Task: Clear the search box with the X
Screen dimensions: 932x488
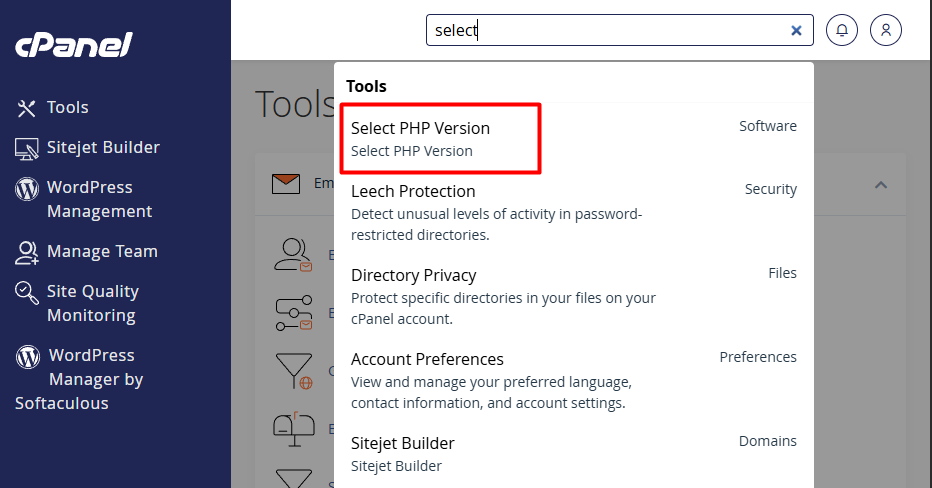Action: point(796,30)
